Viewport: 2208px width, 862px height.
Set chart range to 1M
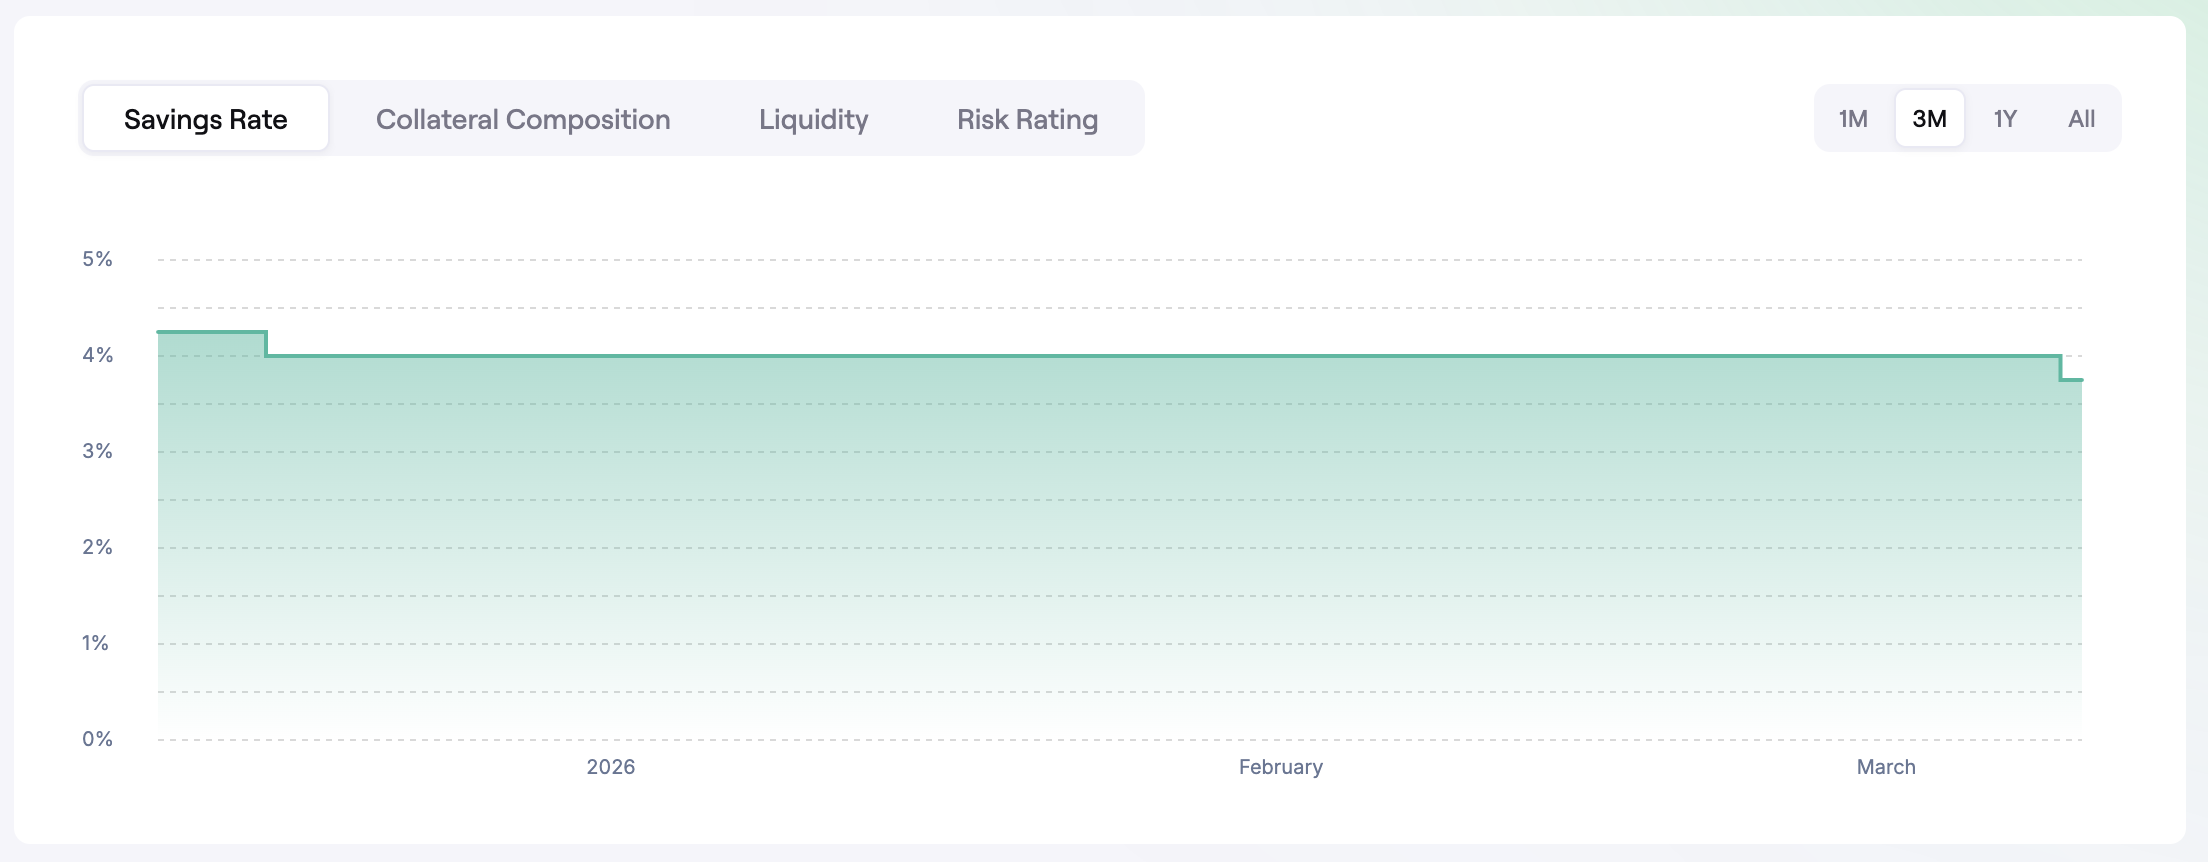point(1853,119)
